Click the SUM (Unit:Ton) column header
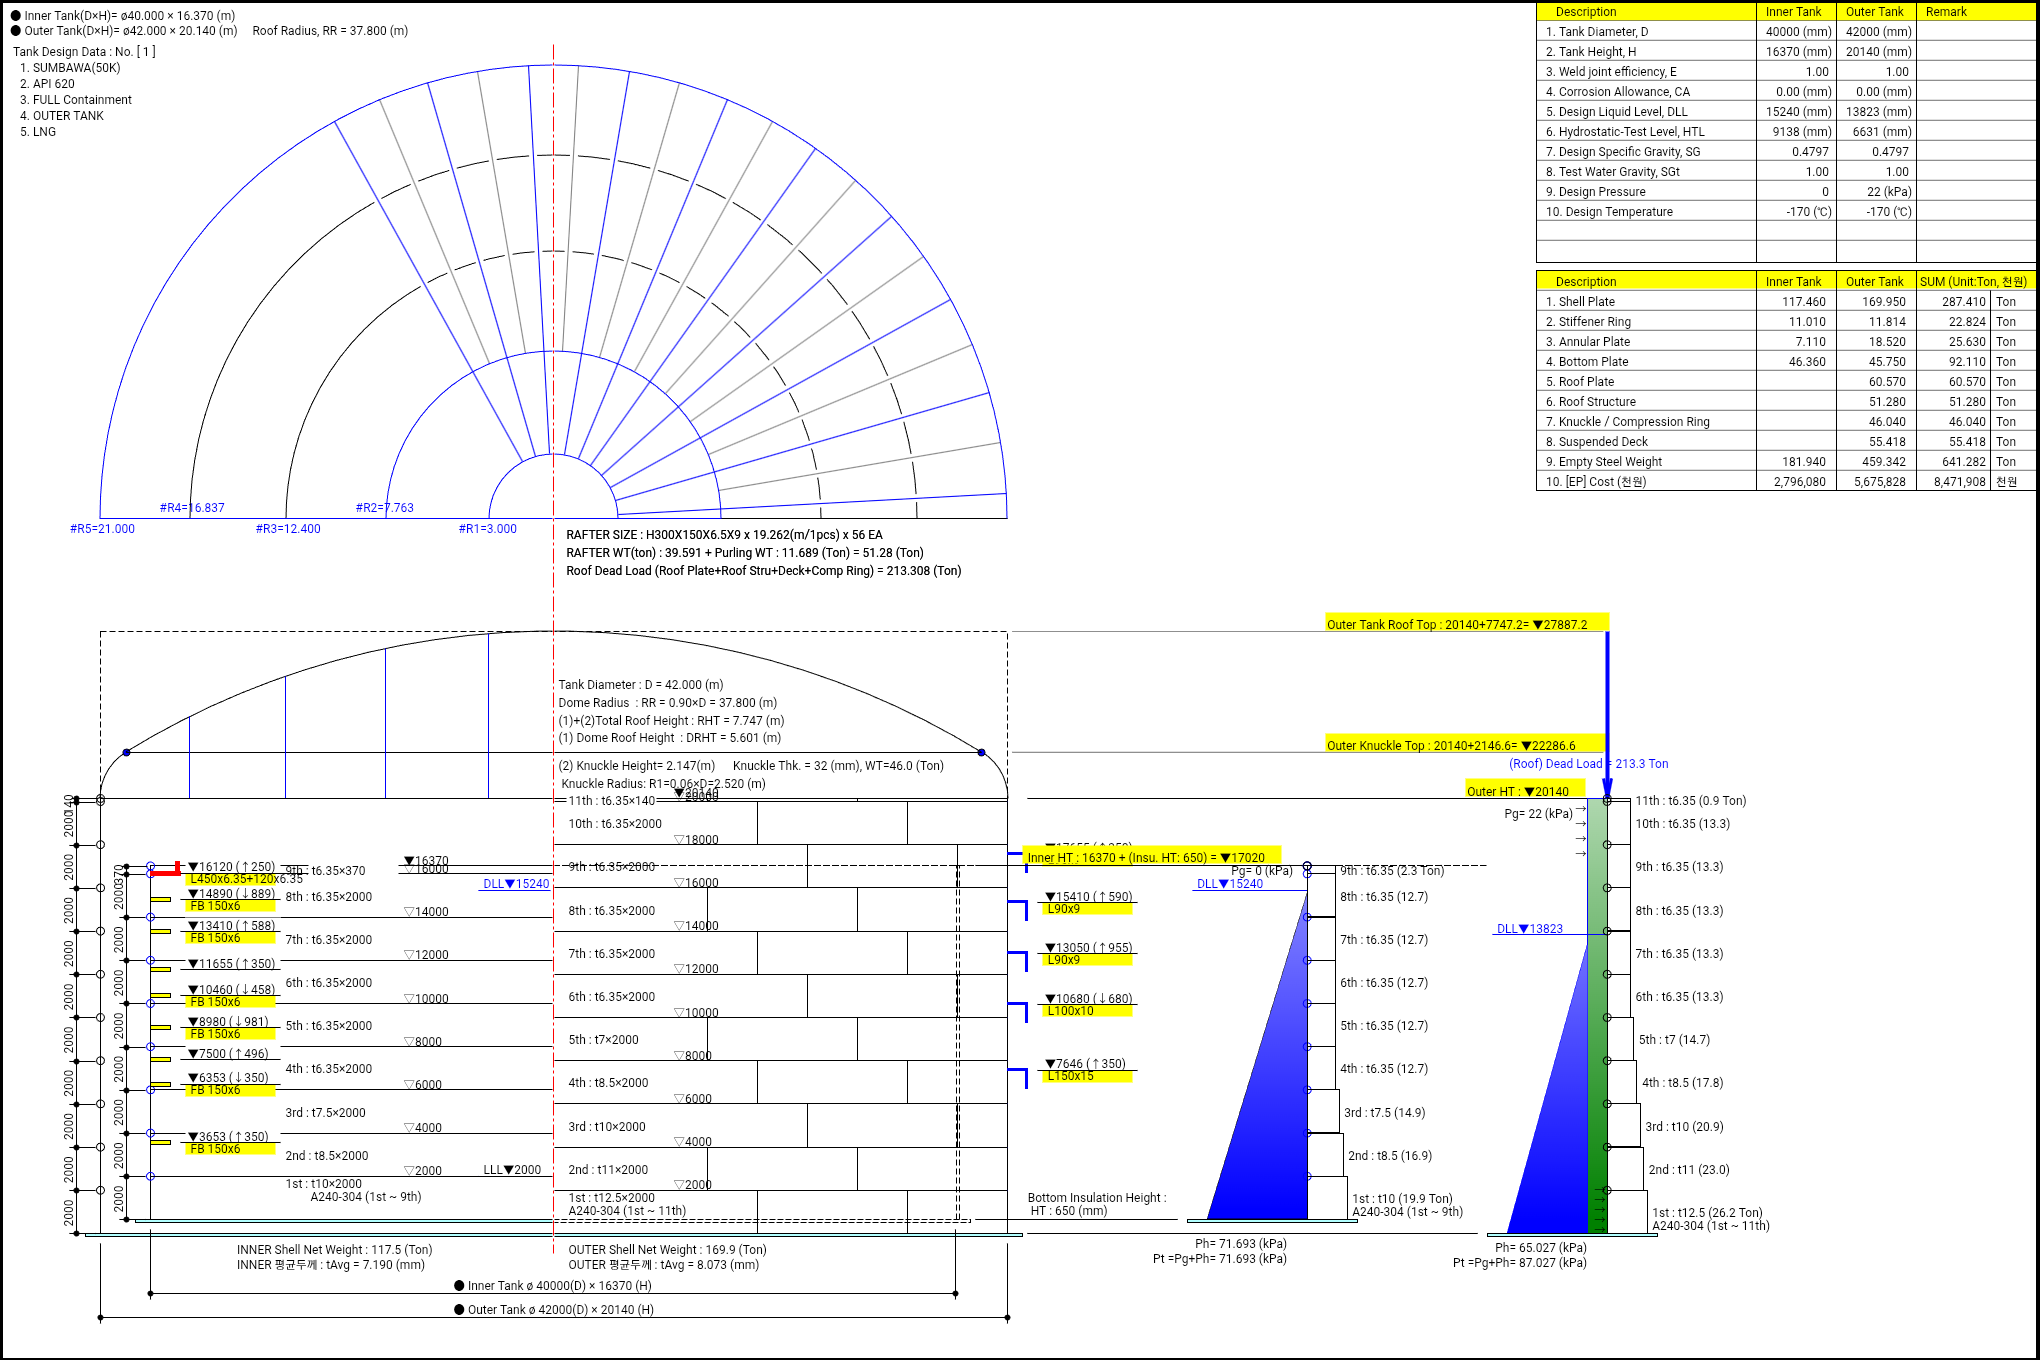The image size is (2040, 1360). point(1973,282)
